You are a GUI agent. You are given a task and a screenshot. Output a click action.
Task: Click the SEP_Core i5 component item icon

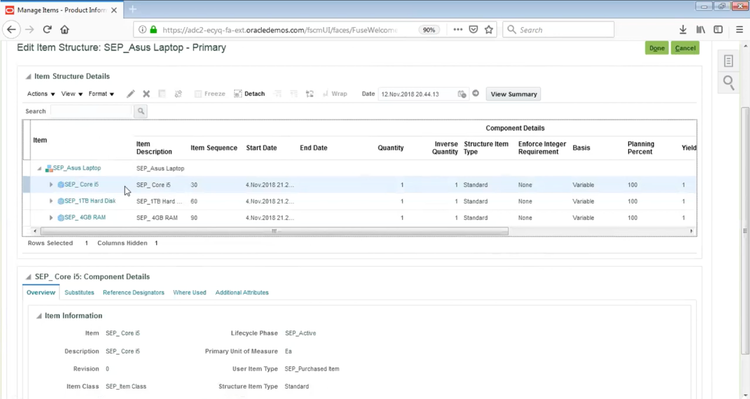point(61,185)
